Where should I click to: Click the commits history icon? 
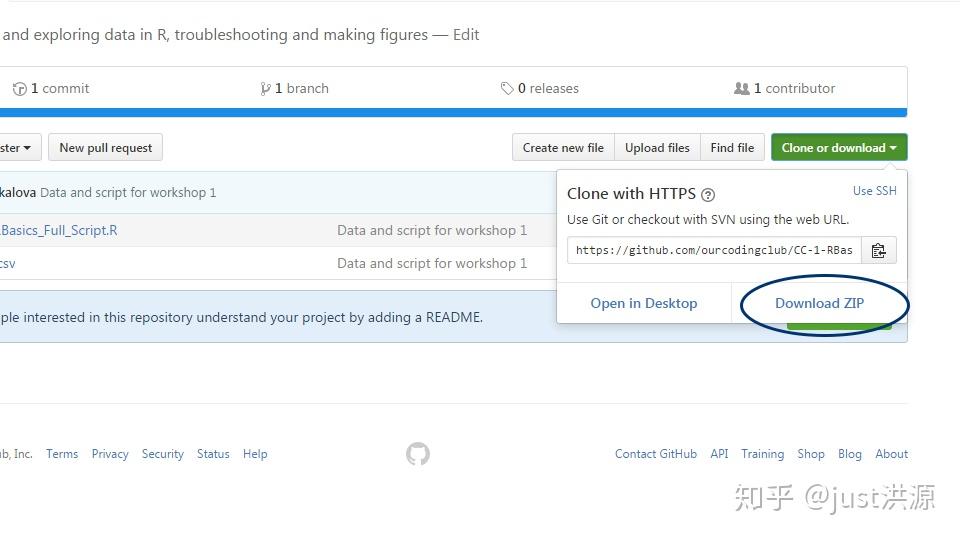click(19, 89)
